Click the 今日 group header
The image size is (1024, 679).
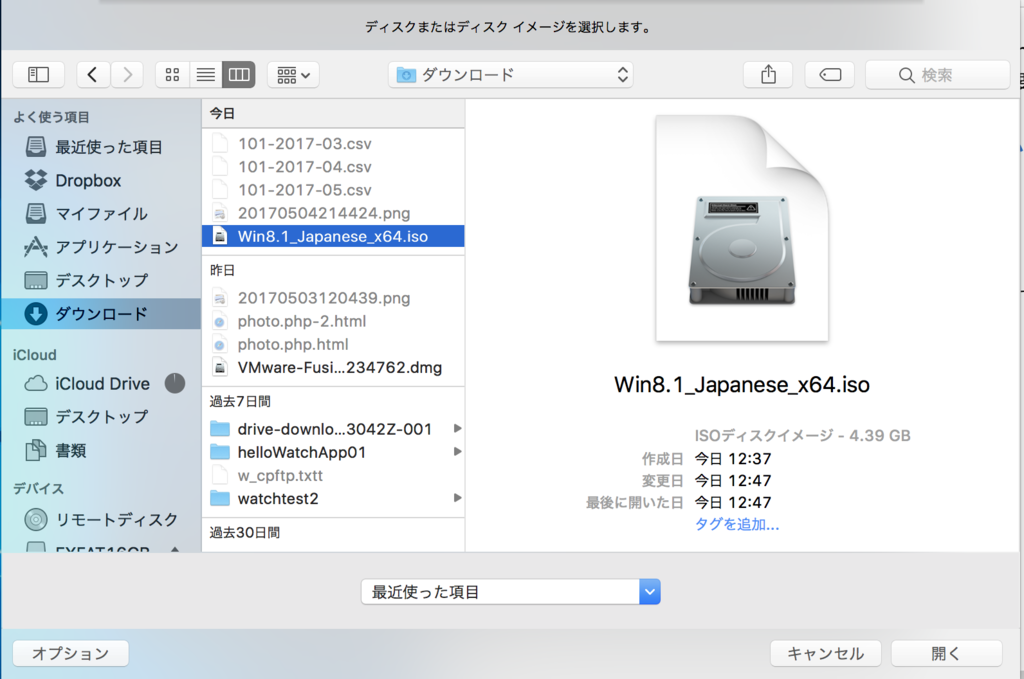point(333,114)
